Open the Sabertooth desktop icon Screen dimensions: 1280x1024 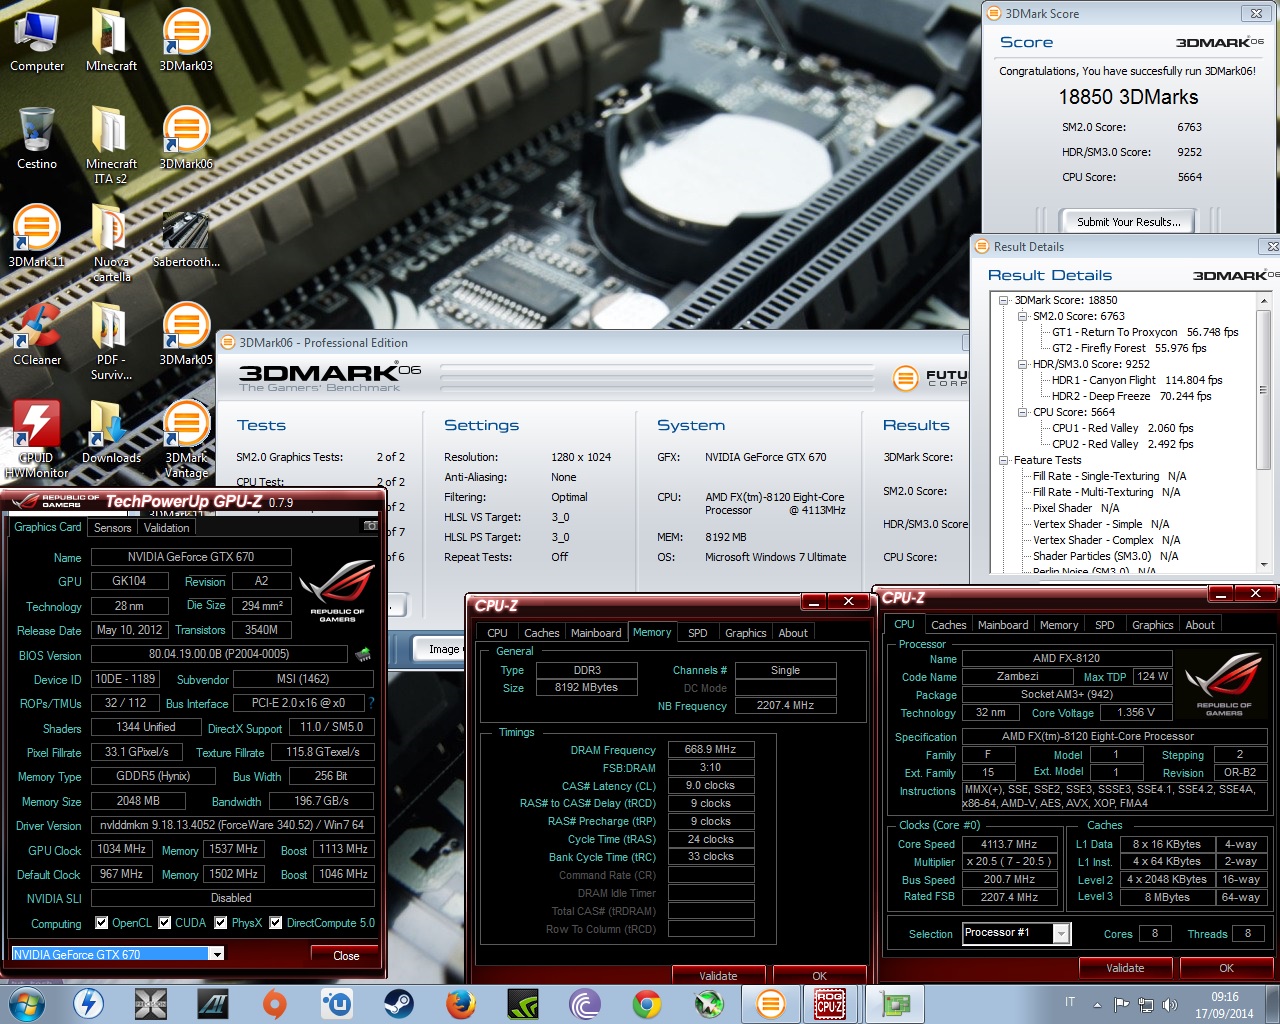point(186,240)
